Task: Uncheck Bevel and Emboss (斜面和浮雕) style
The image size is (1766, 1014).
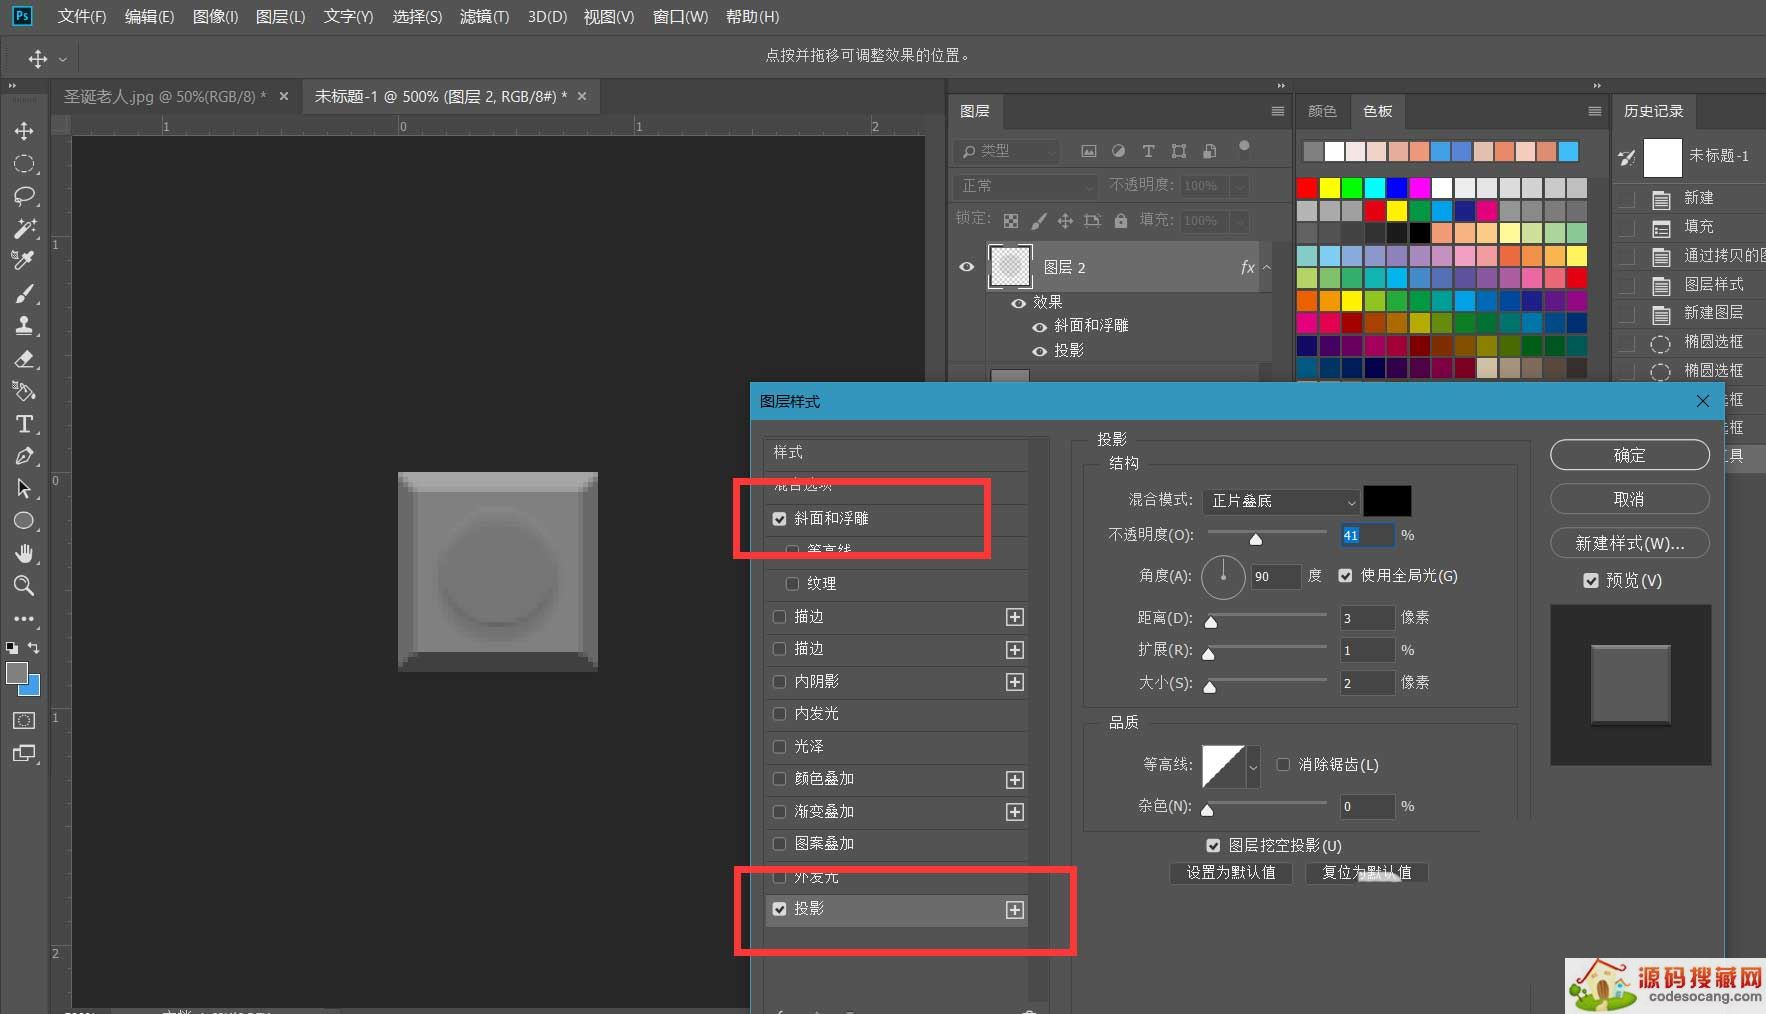Action: click(779, 519)
